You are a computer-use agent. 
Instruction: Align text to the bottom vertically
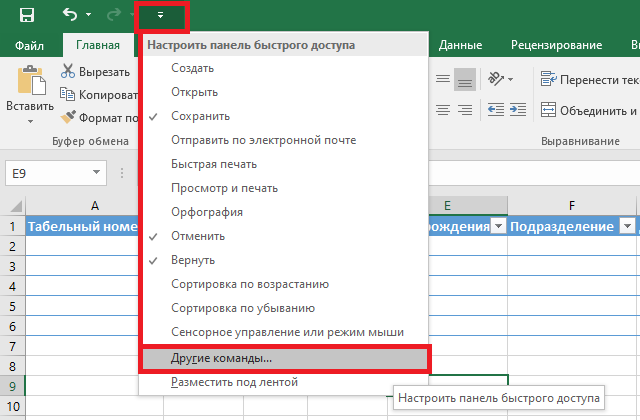point(465,79)
